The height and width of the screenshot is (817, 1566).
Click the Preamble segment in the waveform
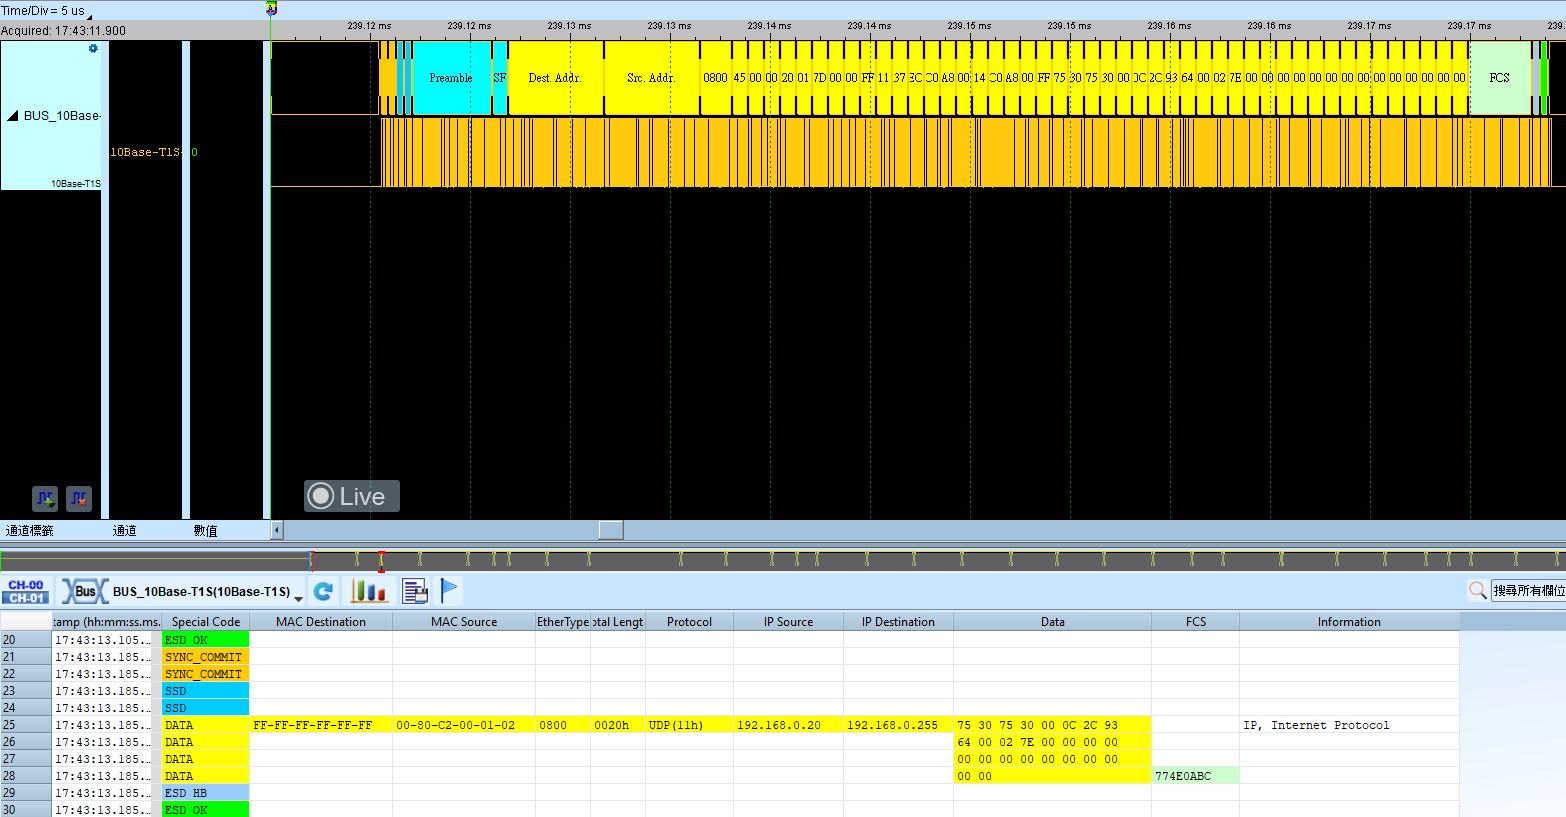point(451,78)
